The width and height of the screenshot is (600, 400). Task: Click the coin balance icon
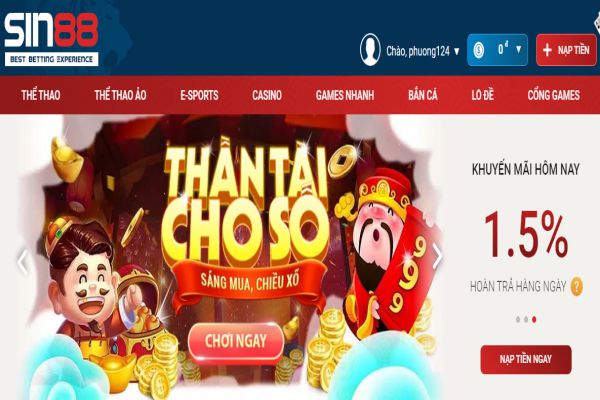(479, 50)
